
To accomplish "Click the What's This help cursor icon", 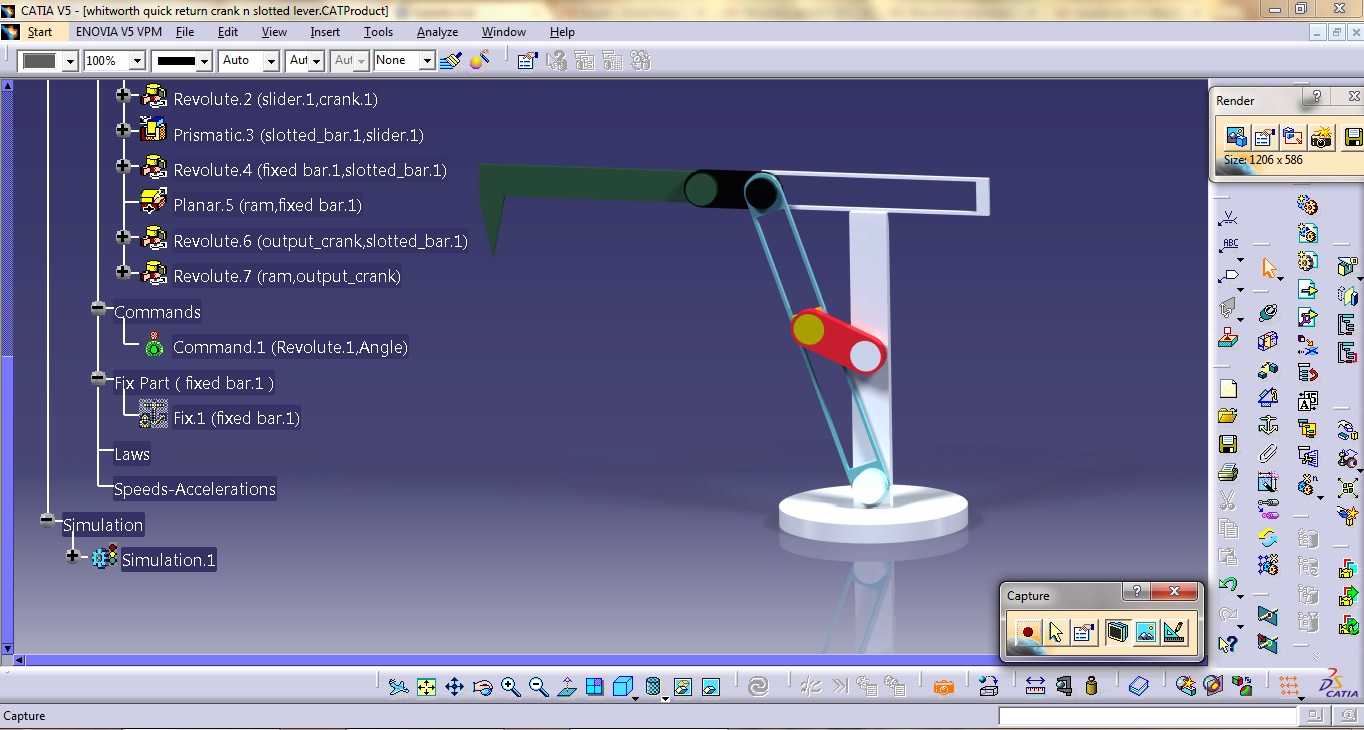I will [1228, 644].
